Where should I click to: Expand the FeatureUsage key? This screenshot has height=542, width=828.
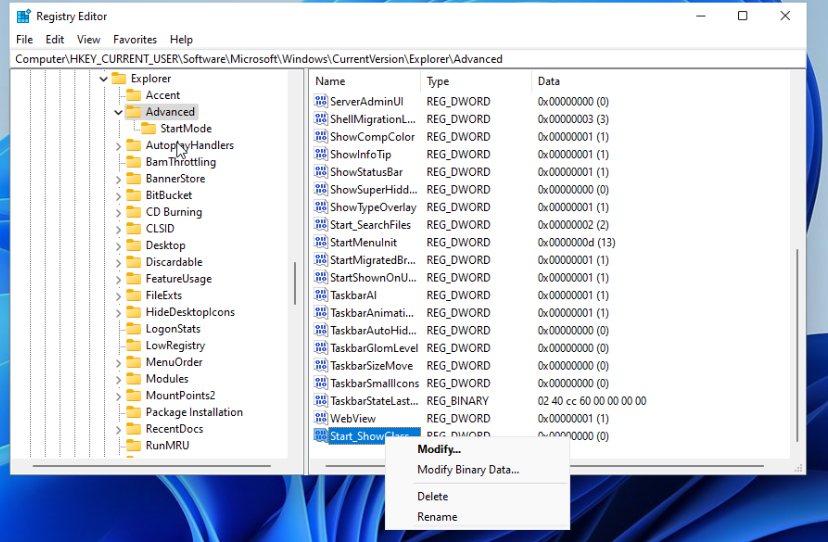tap(118, 279)
